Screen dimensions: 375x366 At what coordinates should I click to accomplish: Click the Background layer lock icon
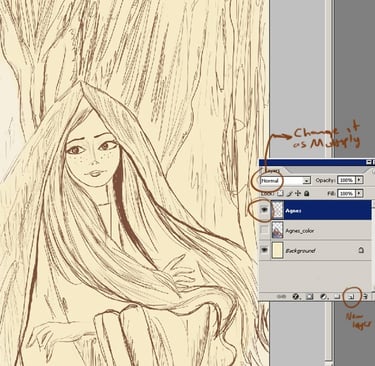(361, 250)
